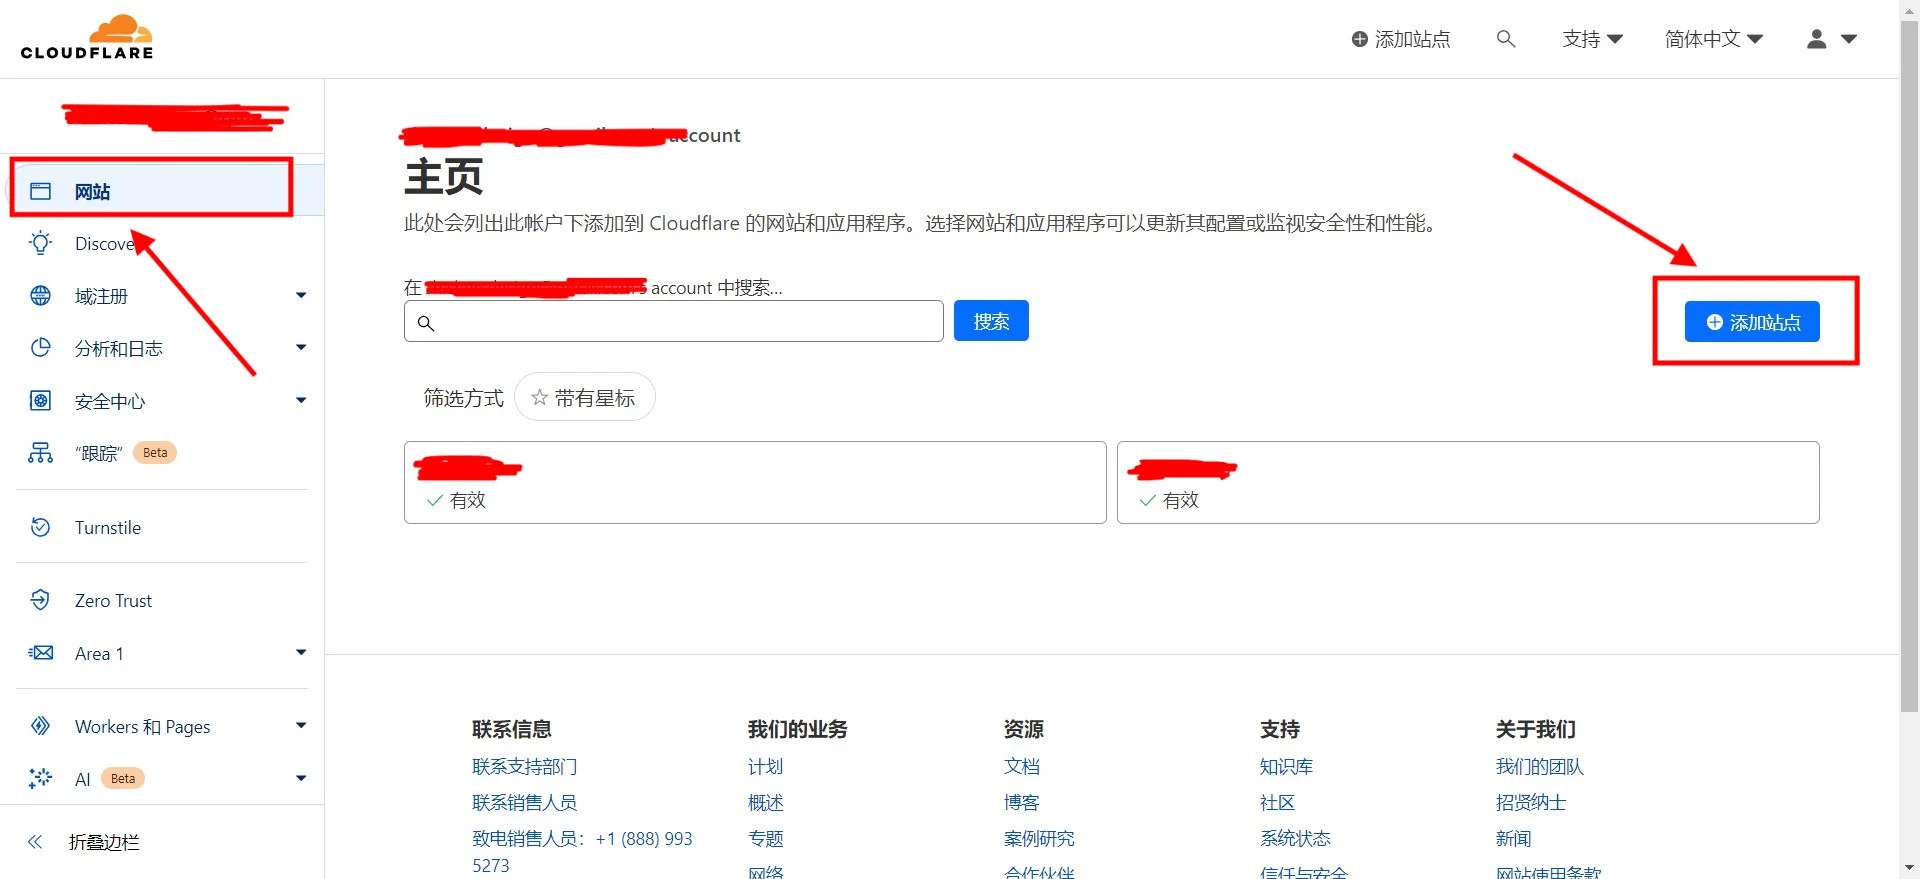Toggle the 带有星标 filter chip
Image resolution: width=1920 pixels, height=879 pixels.
point(585,398)
